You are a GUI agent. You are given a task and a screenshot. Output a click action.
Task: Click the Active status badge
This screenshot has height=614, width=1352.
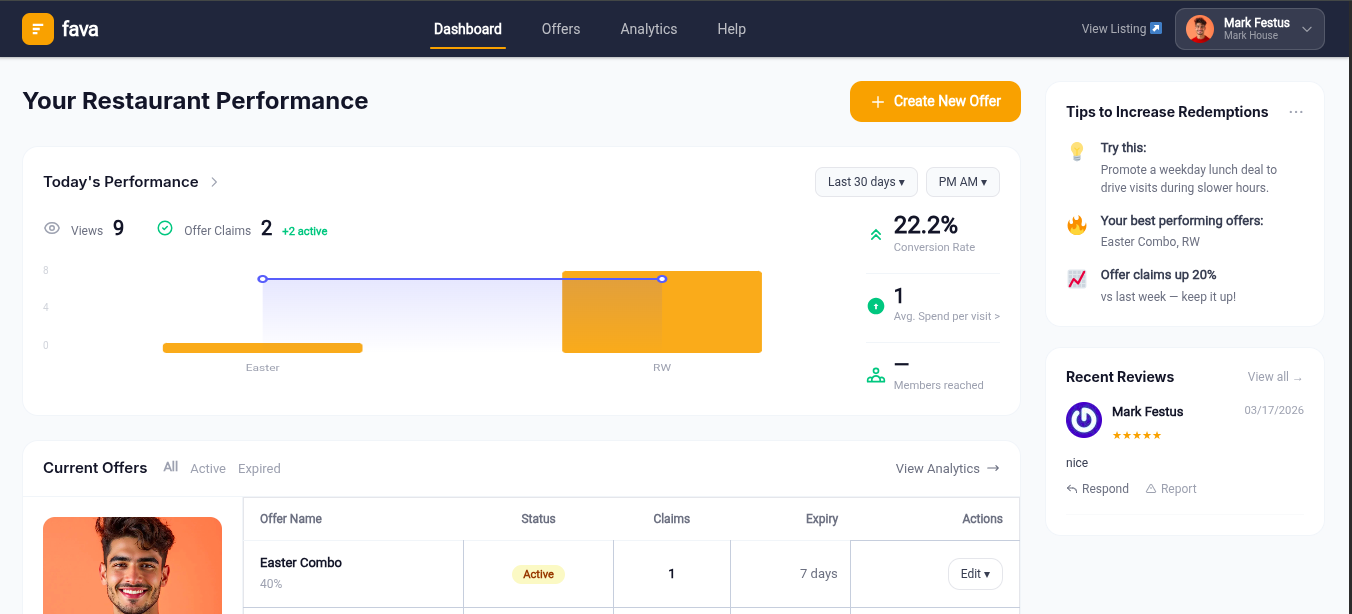(x=538, y=574)
